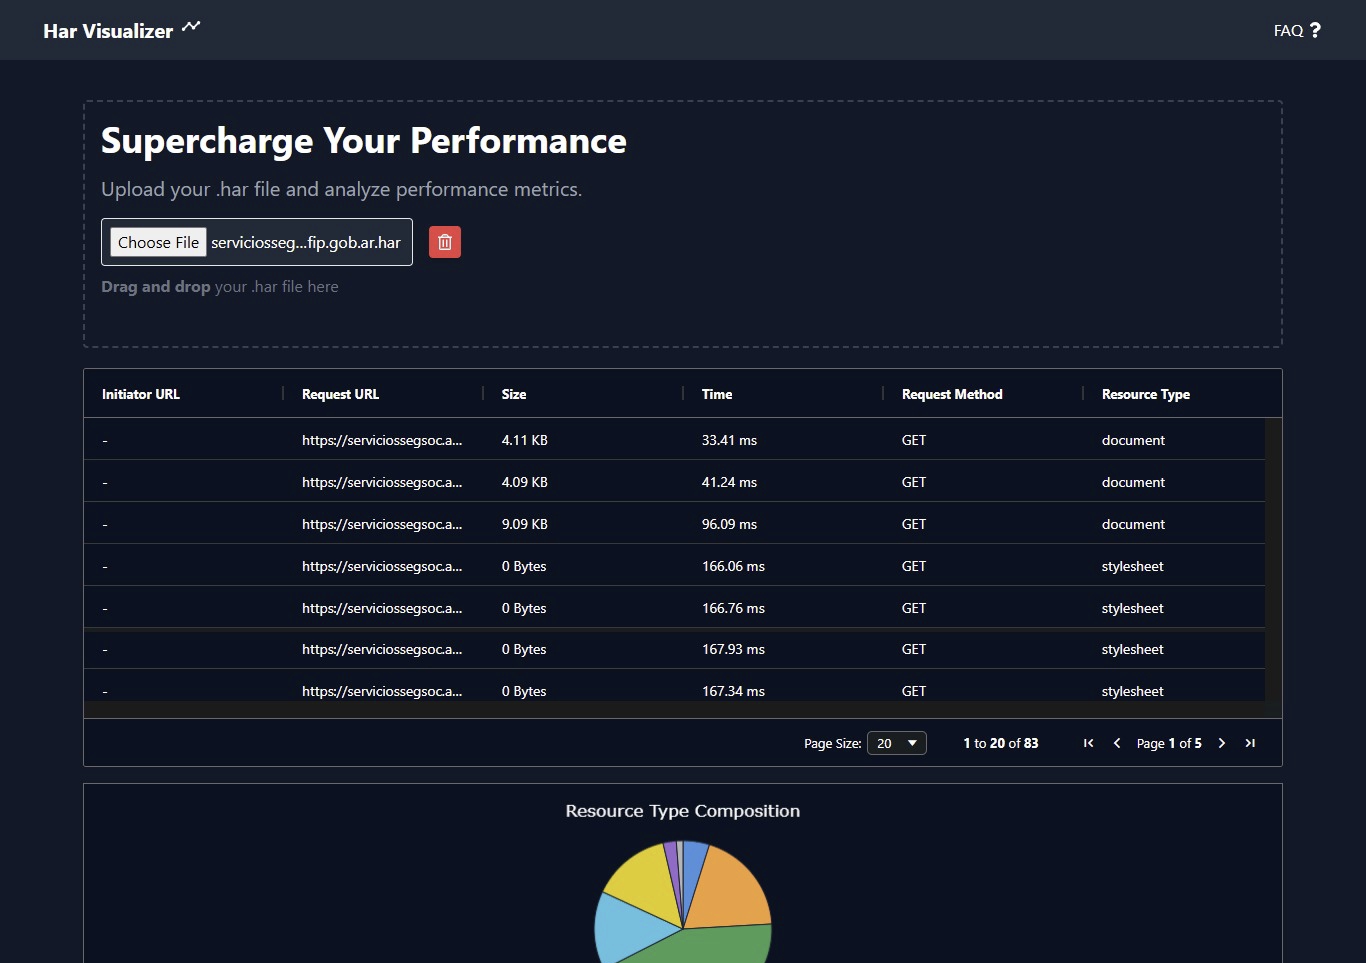Click the 41.24 ms time cell
Image resolution: width=1366 pixels, height=963 pixels.
coord(729,482)
